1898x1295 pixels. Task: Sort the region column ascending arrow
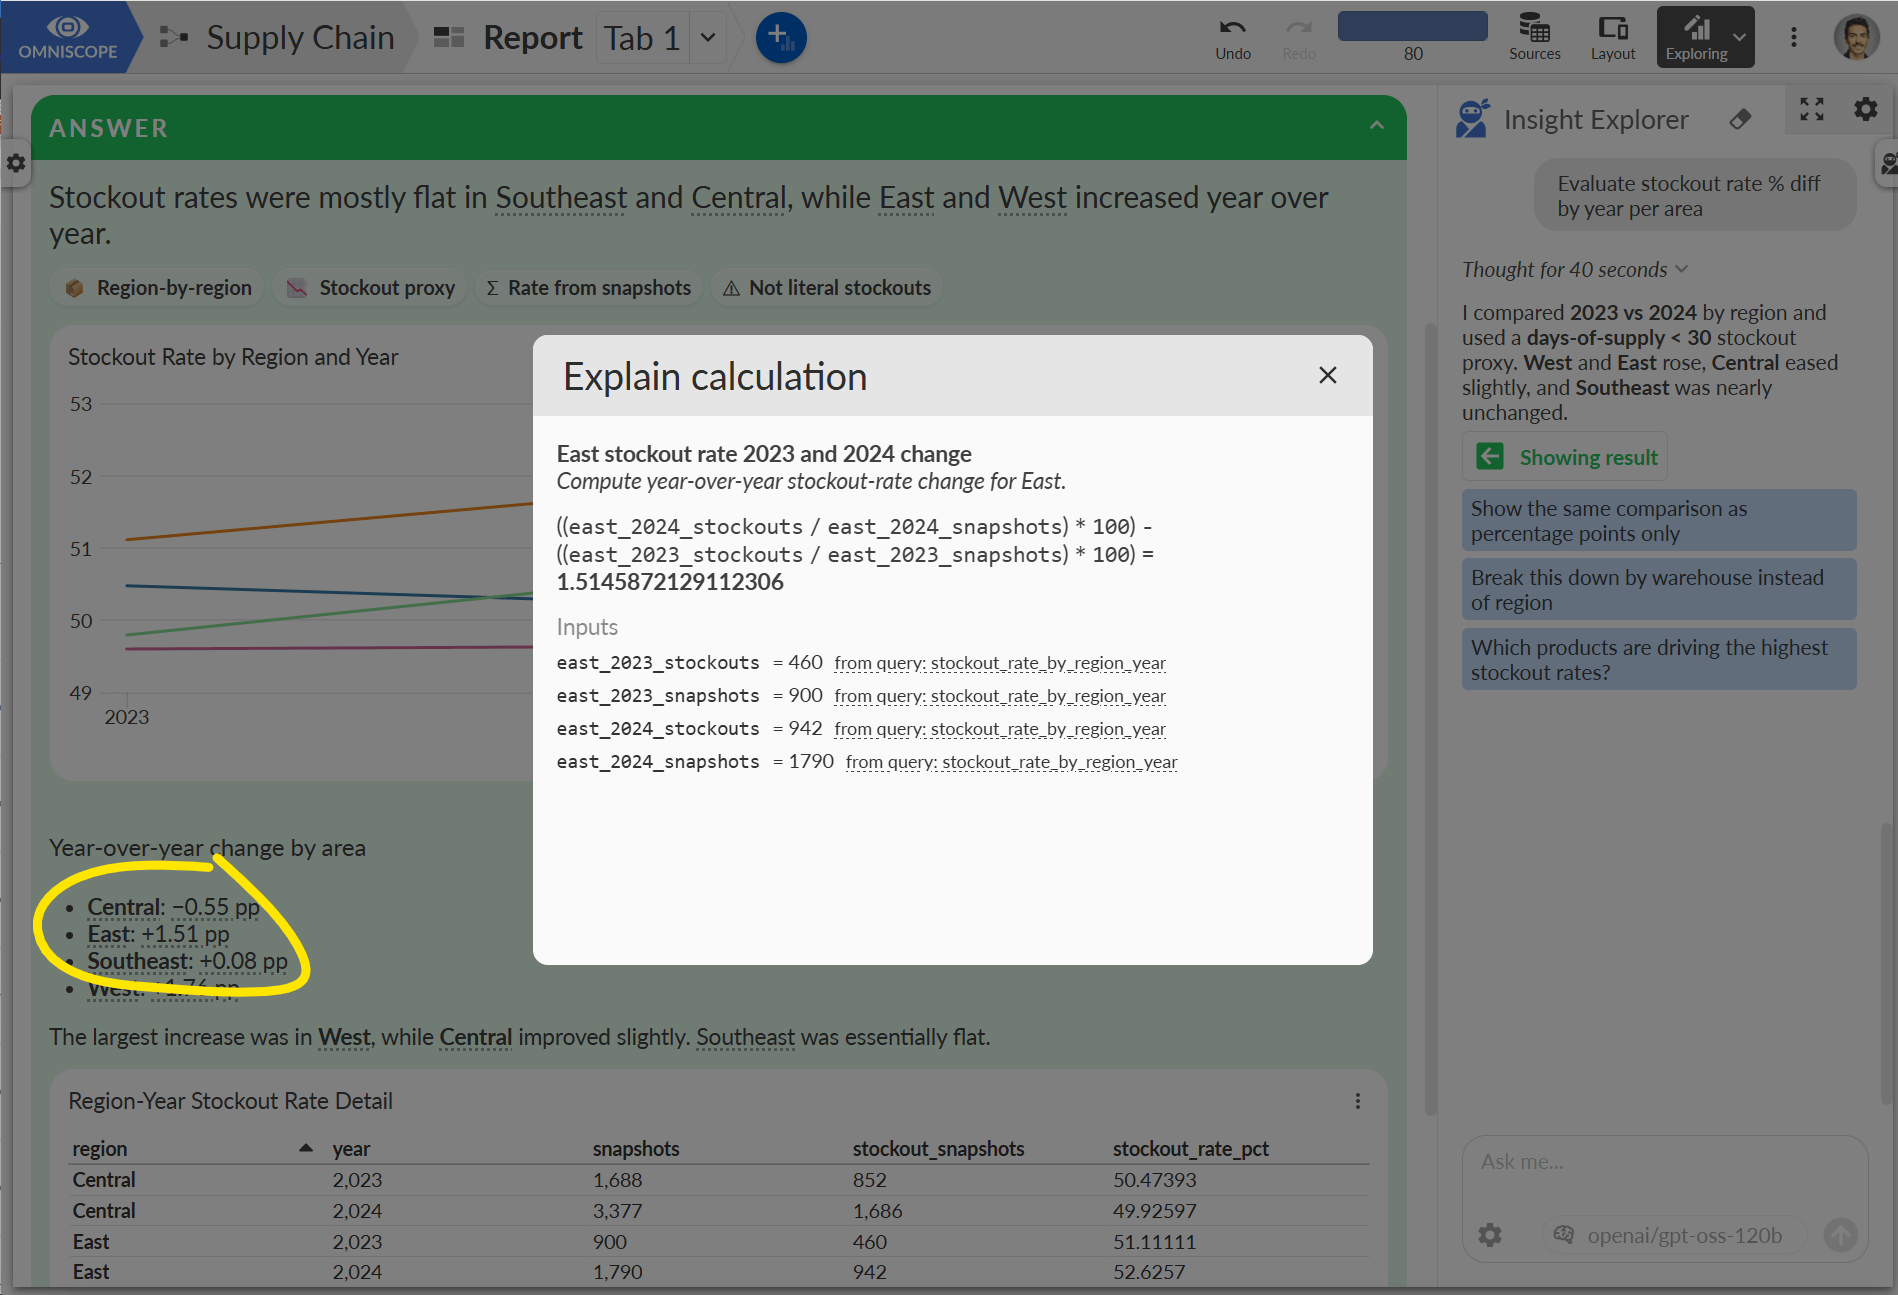(306, 1148)
